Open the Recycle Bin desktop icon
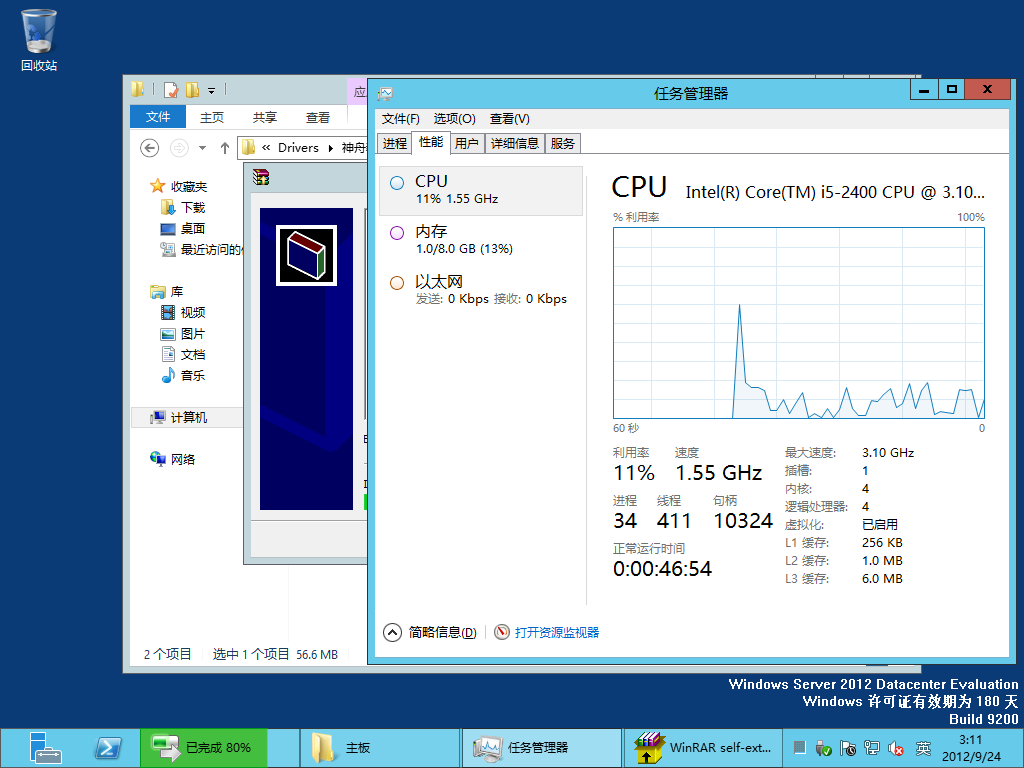Image resolution: width=1024 pixels, height=768 pixels. pos(39,39)
